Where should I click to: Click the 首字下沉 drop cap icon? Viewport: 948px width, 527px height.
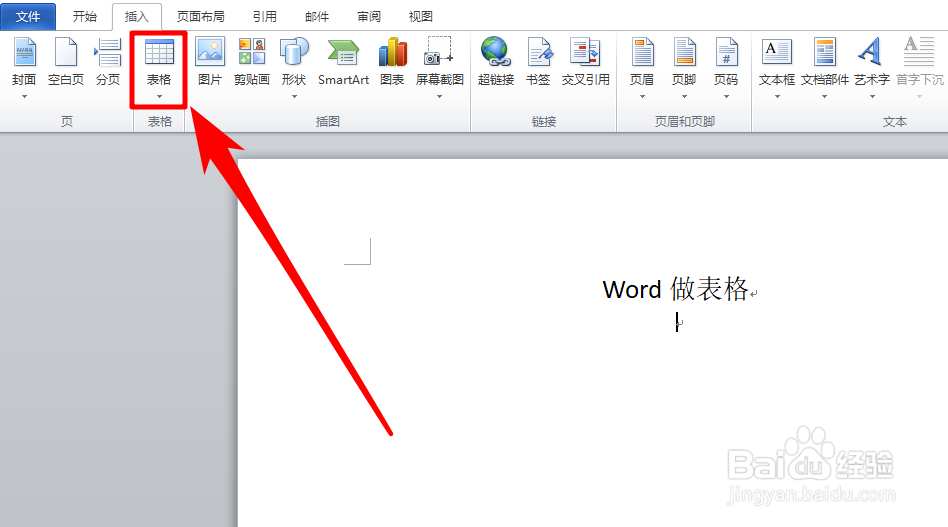(919, 51)
